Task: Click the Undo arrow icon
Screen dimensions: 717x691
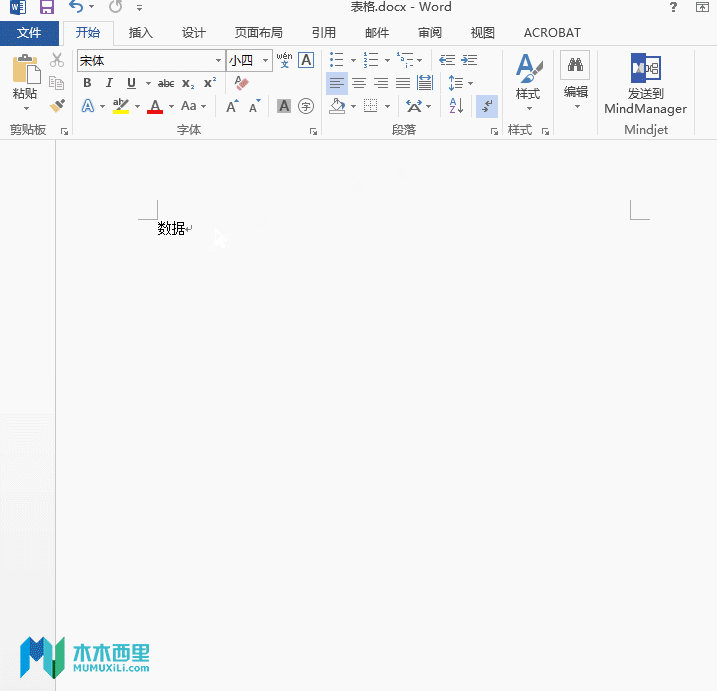Action: click(x=76, y=7)
